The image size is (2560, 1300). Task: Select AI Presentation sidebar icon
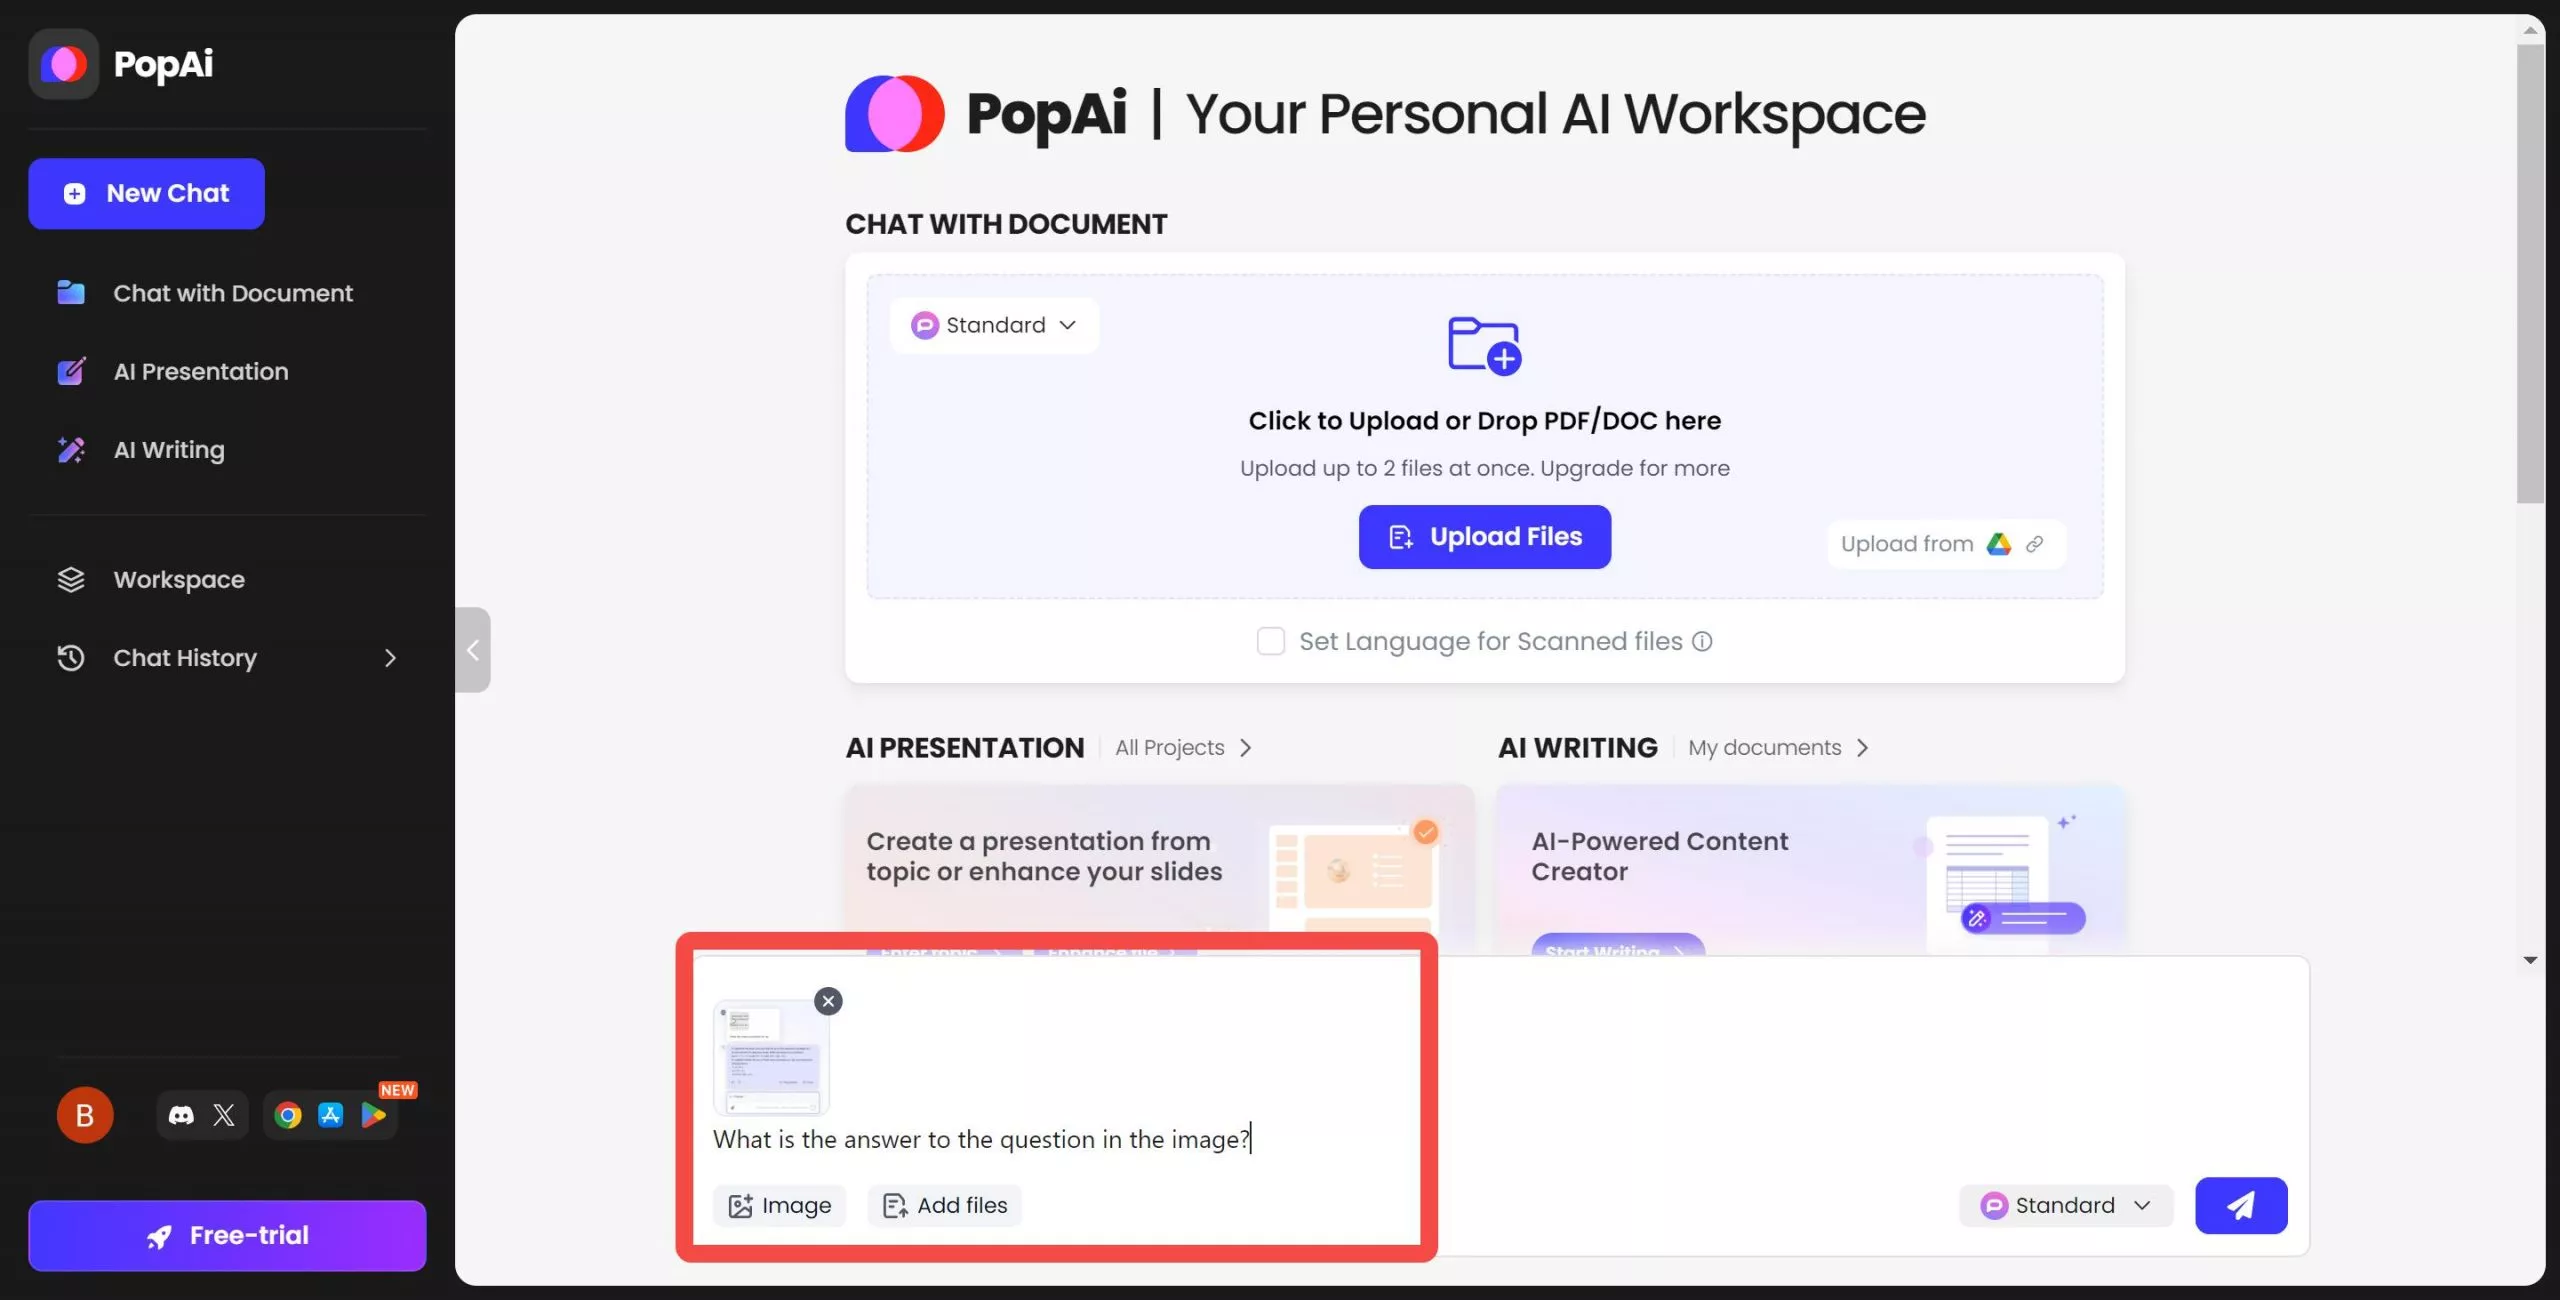click(71, 370)
